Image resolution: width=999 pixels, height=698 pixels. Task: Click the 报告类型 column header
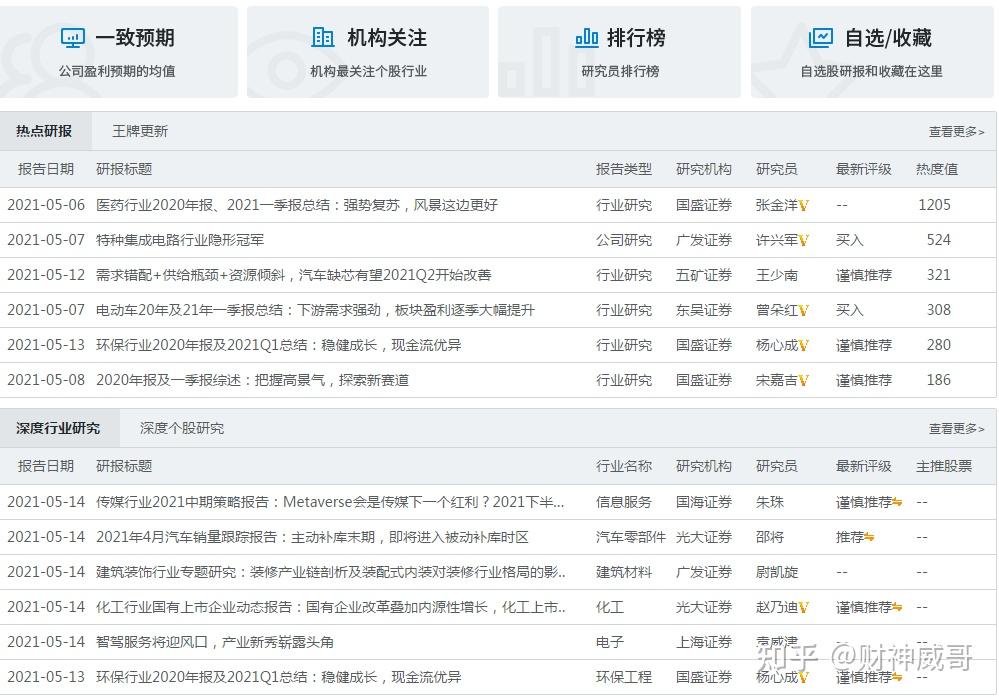[624, 169]
